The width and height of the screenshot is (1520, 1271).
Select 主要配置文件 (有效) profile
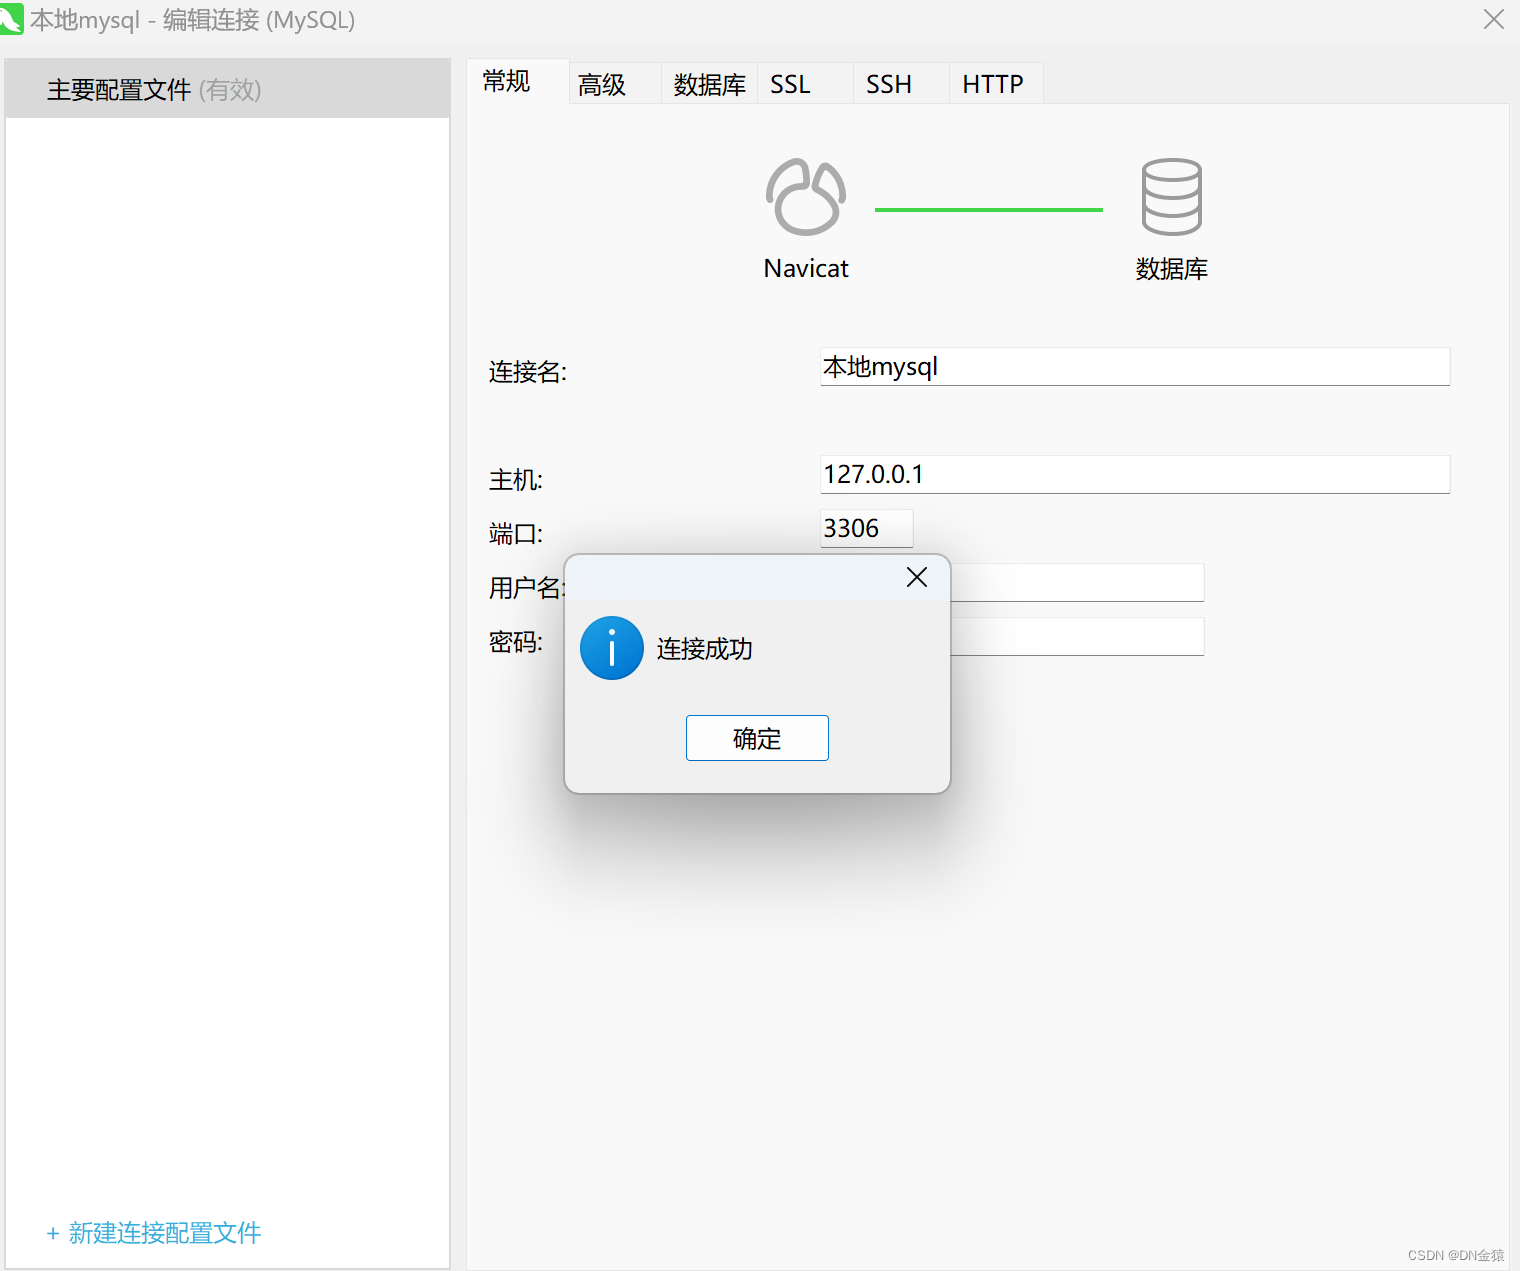pyautogui.click(x=228, y=89)
